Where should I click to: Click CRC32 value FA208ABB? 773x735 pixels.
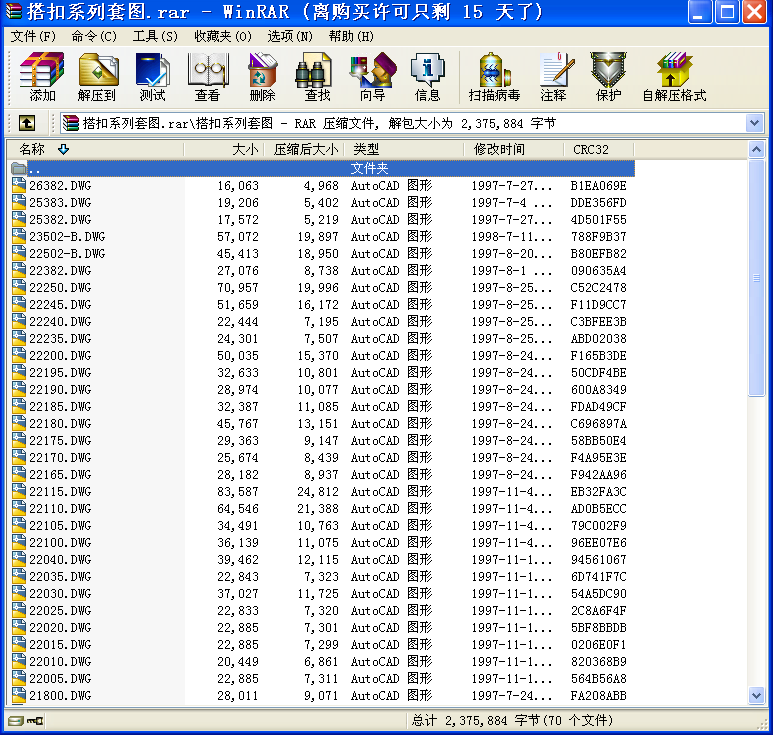click(x=598, y=696)
